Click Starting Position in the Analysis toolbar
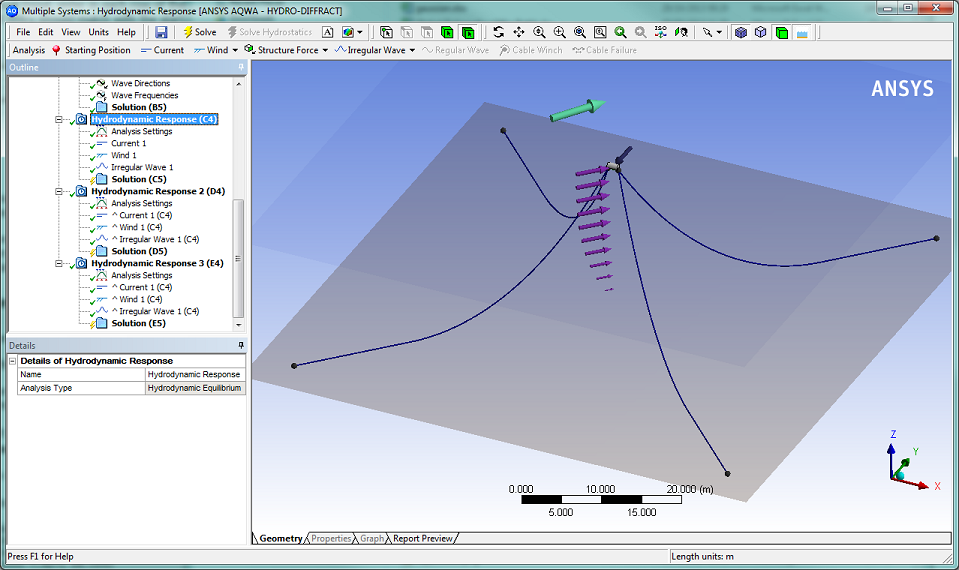Screen dimensions: 959x570 [x=91, y=50]
